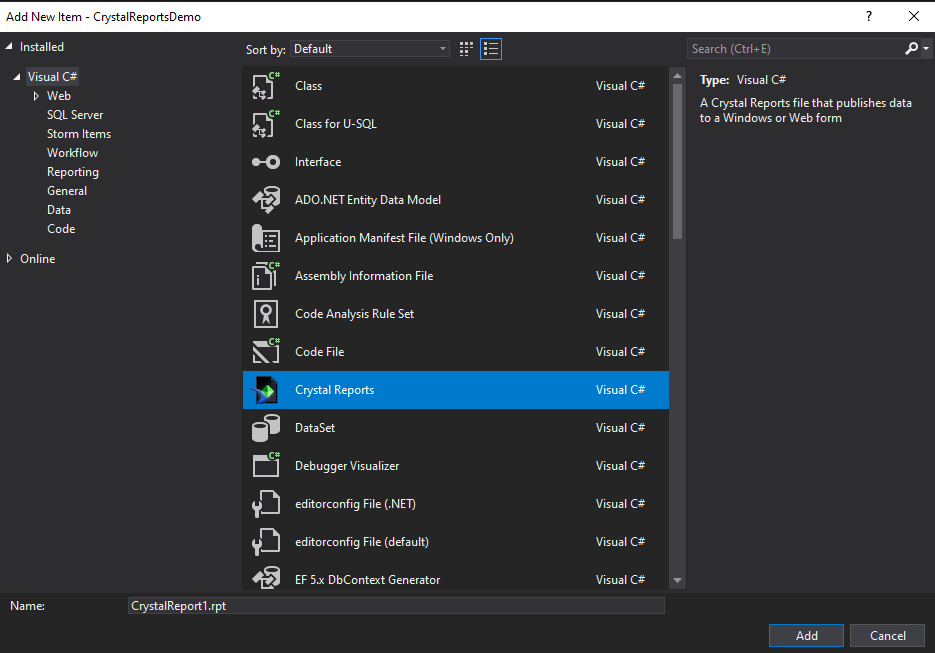
Task: Select "ADO.NET Entity Data Model" text
Action: click(x=368, y=200)
